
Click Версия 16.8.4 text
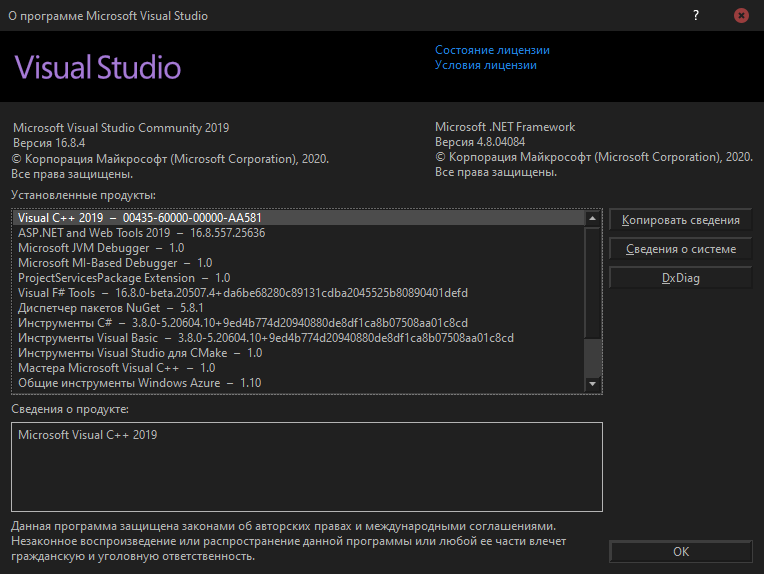pyautogui.click(x=49, y=143)
